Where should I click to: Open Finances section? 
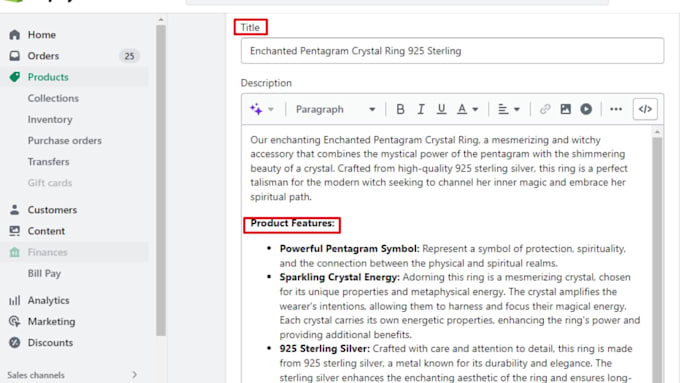pyautogui.click(x=47, y=252)
